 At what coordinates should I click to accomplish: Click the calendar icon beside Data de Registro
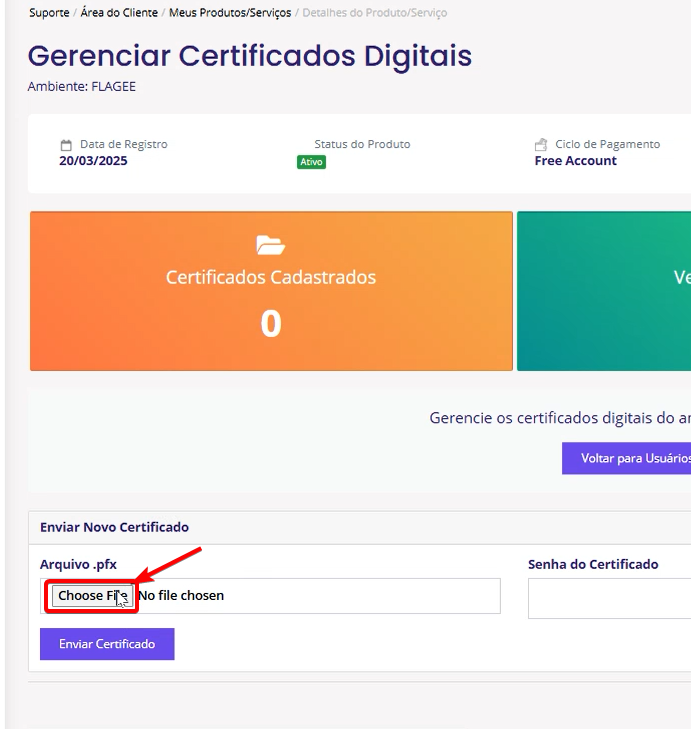coord(66,145)
